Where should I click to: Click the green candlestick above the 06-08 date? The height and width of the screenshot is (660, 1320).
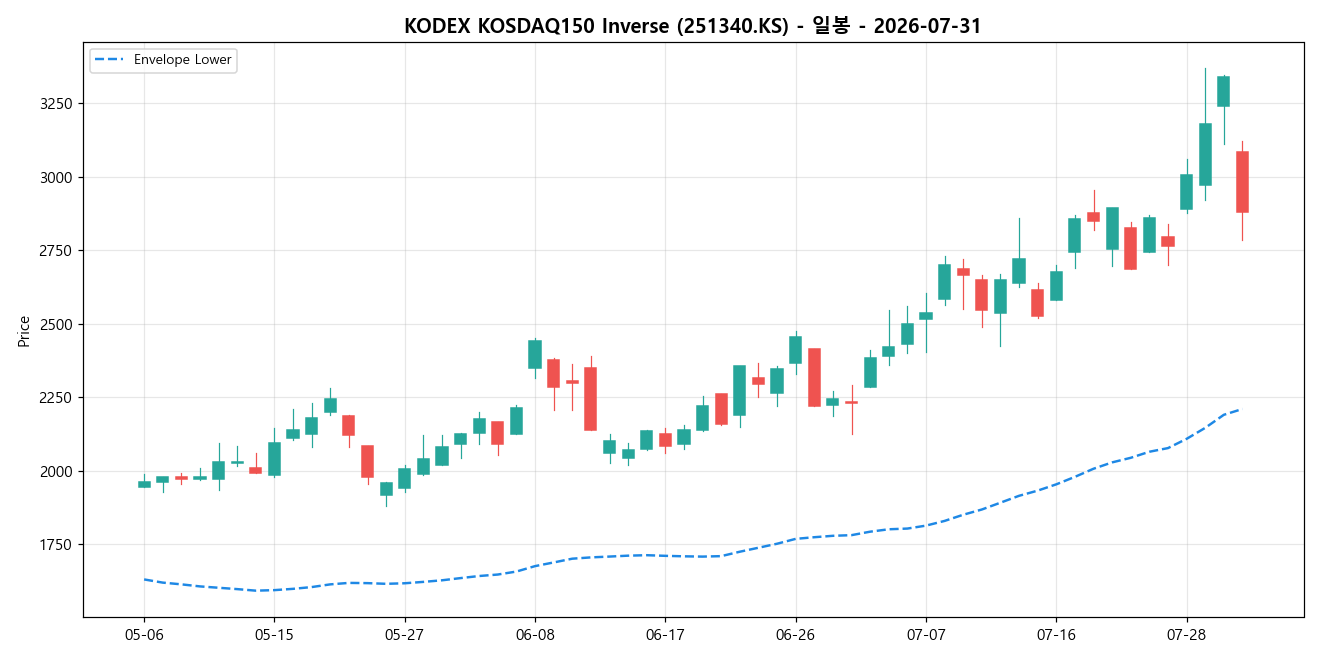pyautogui.click(x=535, y=354)
